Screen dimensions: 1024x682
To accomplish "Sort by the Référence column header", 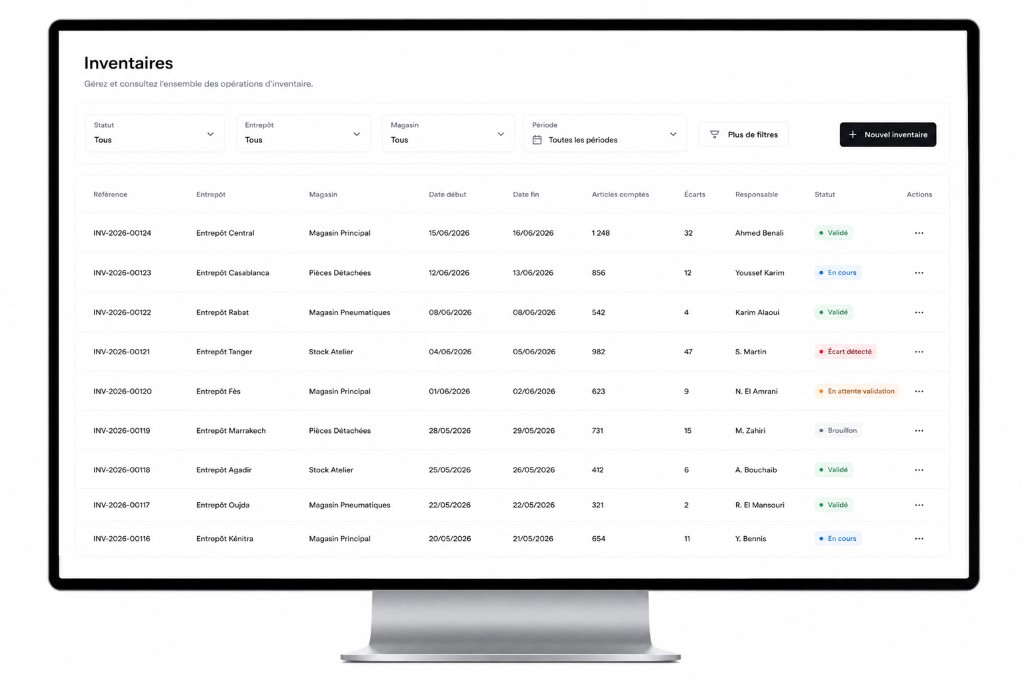I will (110, 195).
